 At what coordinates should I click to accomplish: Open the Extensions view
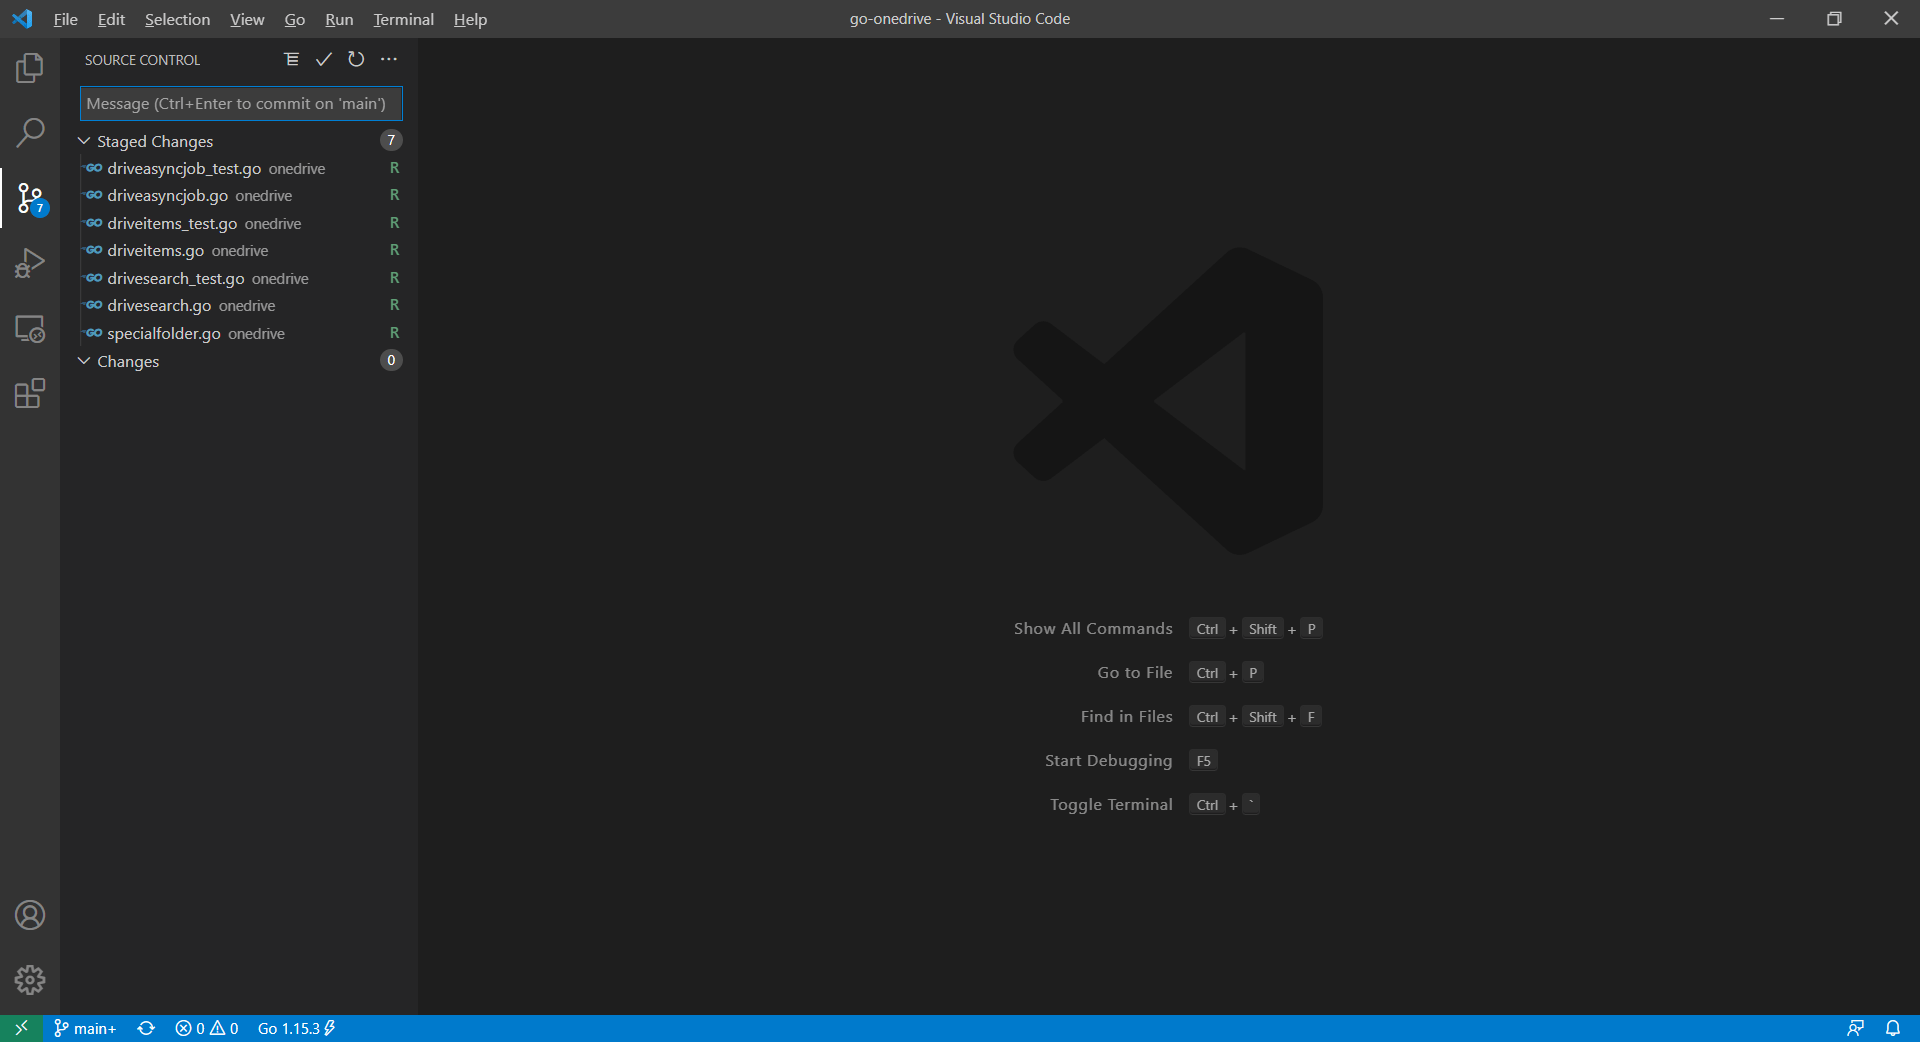click(30, 393)
